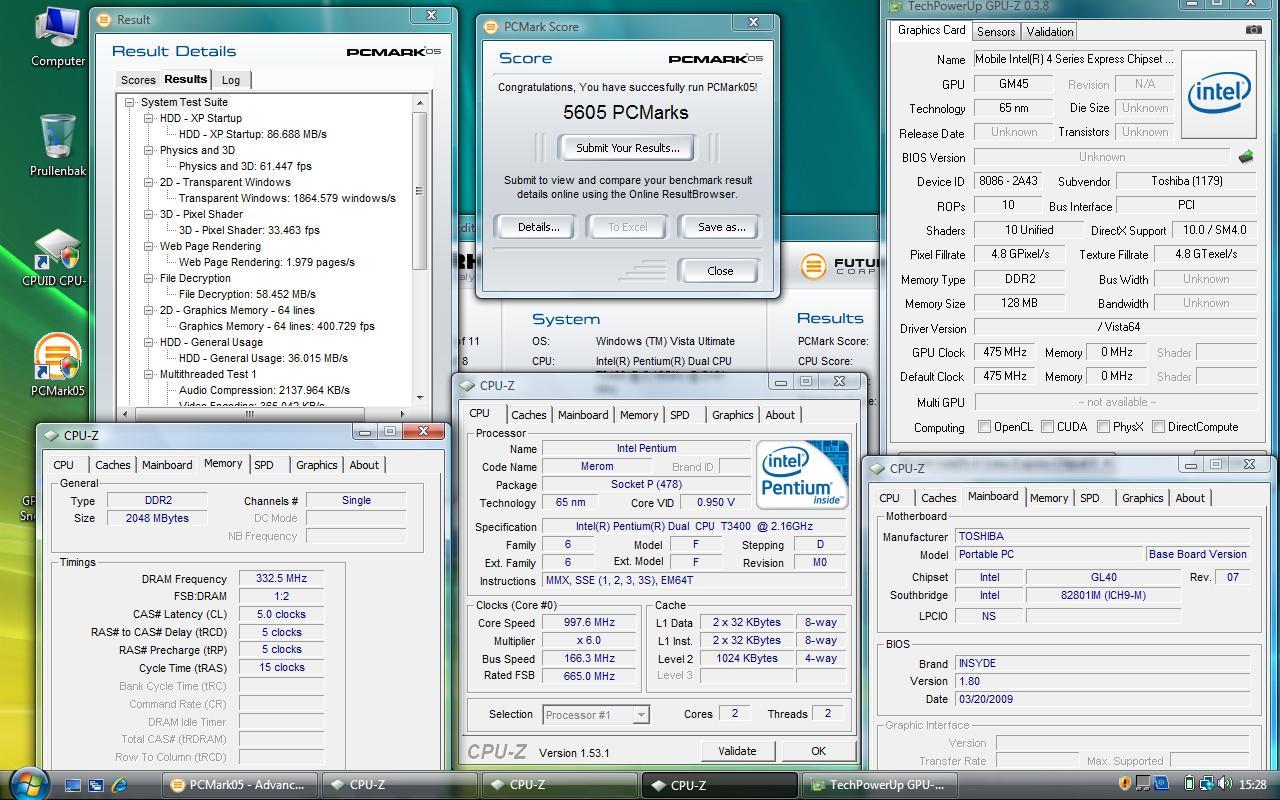This screenshot has height=800, width=1280.
Task: Switch to the Scores tab in Result Details
Action: point(138,80)
